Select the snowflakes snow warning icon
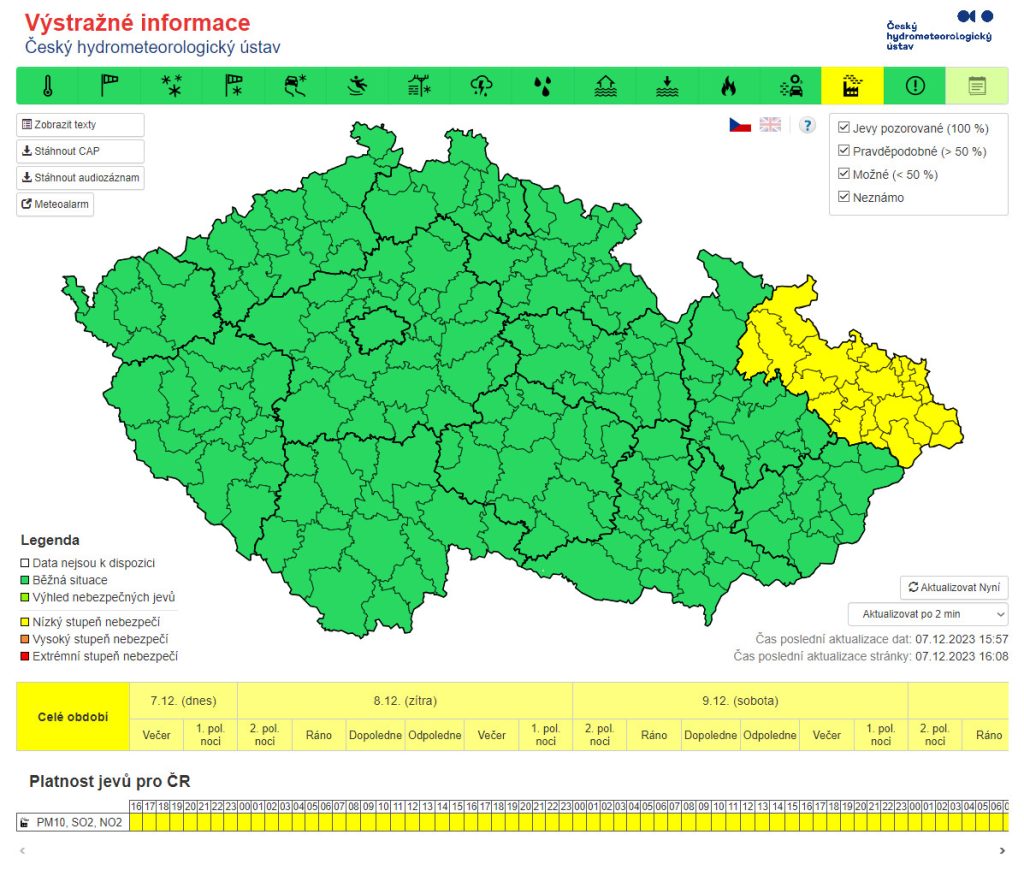 (171, 86)
